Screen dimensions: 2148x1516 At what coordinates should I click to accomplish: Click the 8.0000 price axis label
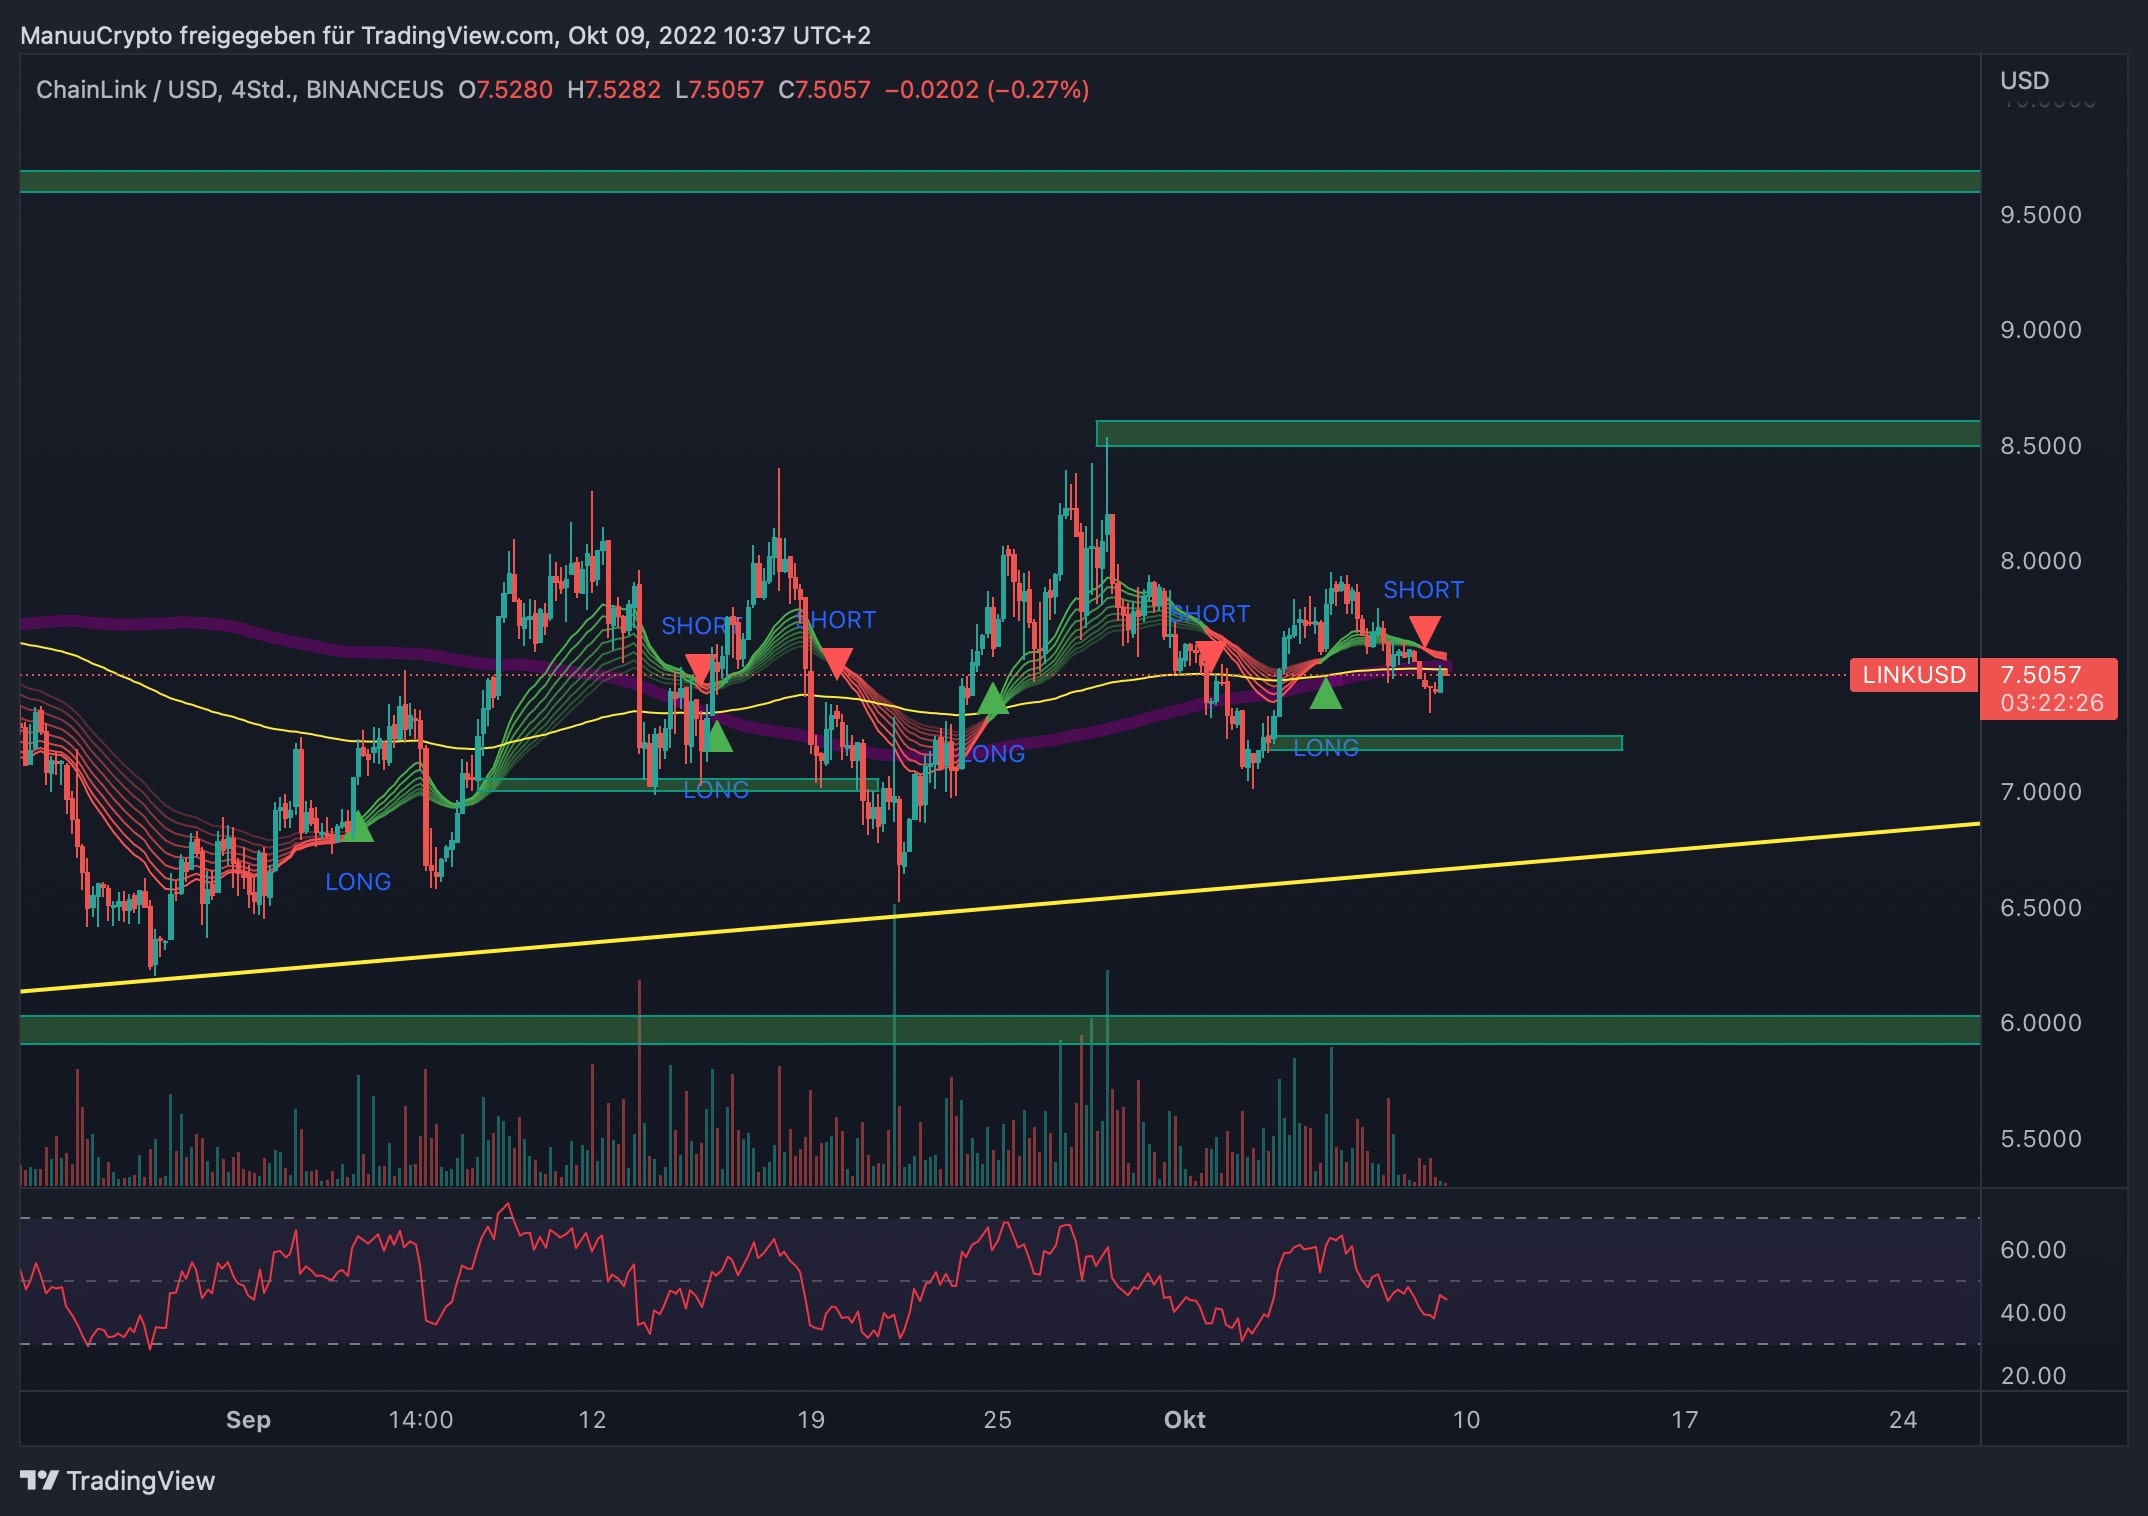tap(2040, 561)
